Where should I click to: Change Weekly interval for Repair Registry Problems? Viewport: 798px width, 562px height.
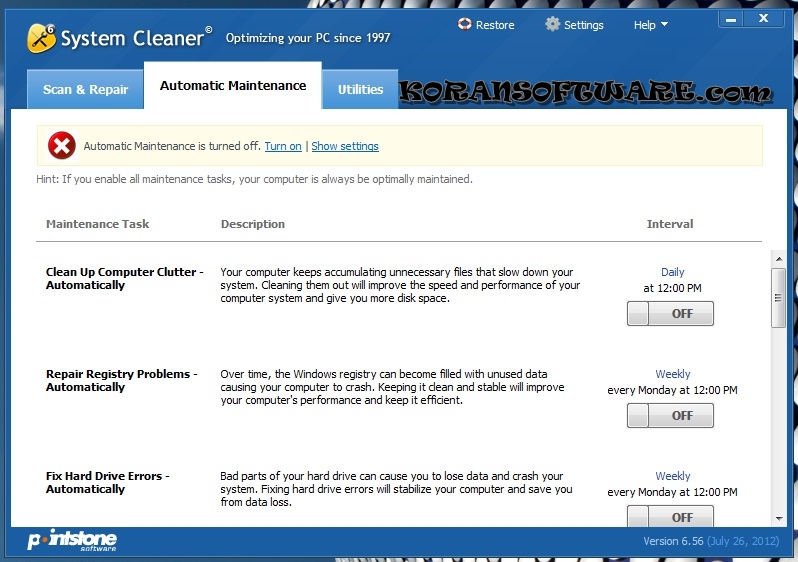(672, 374)
